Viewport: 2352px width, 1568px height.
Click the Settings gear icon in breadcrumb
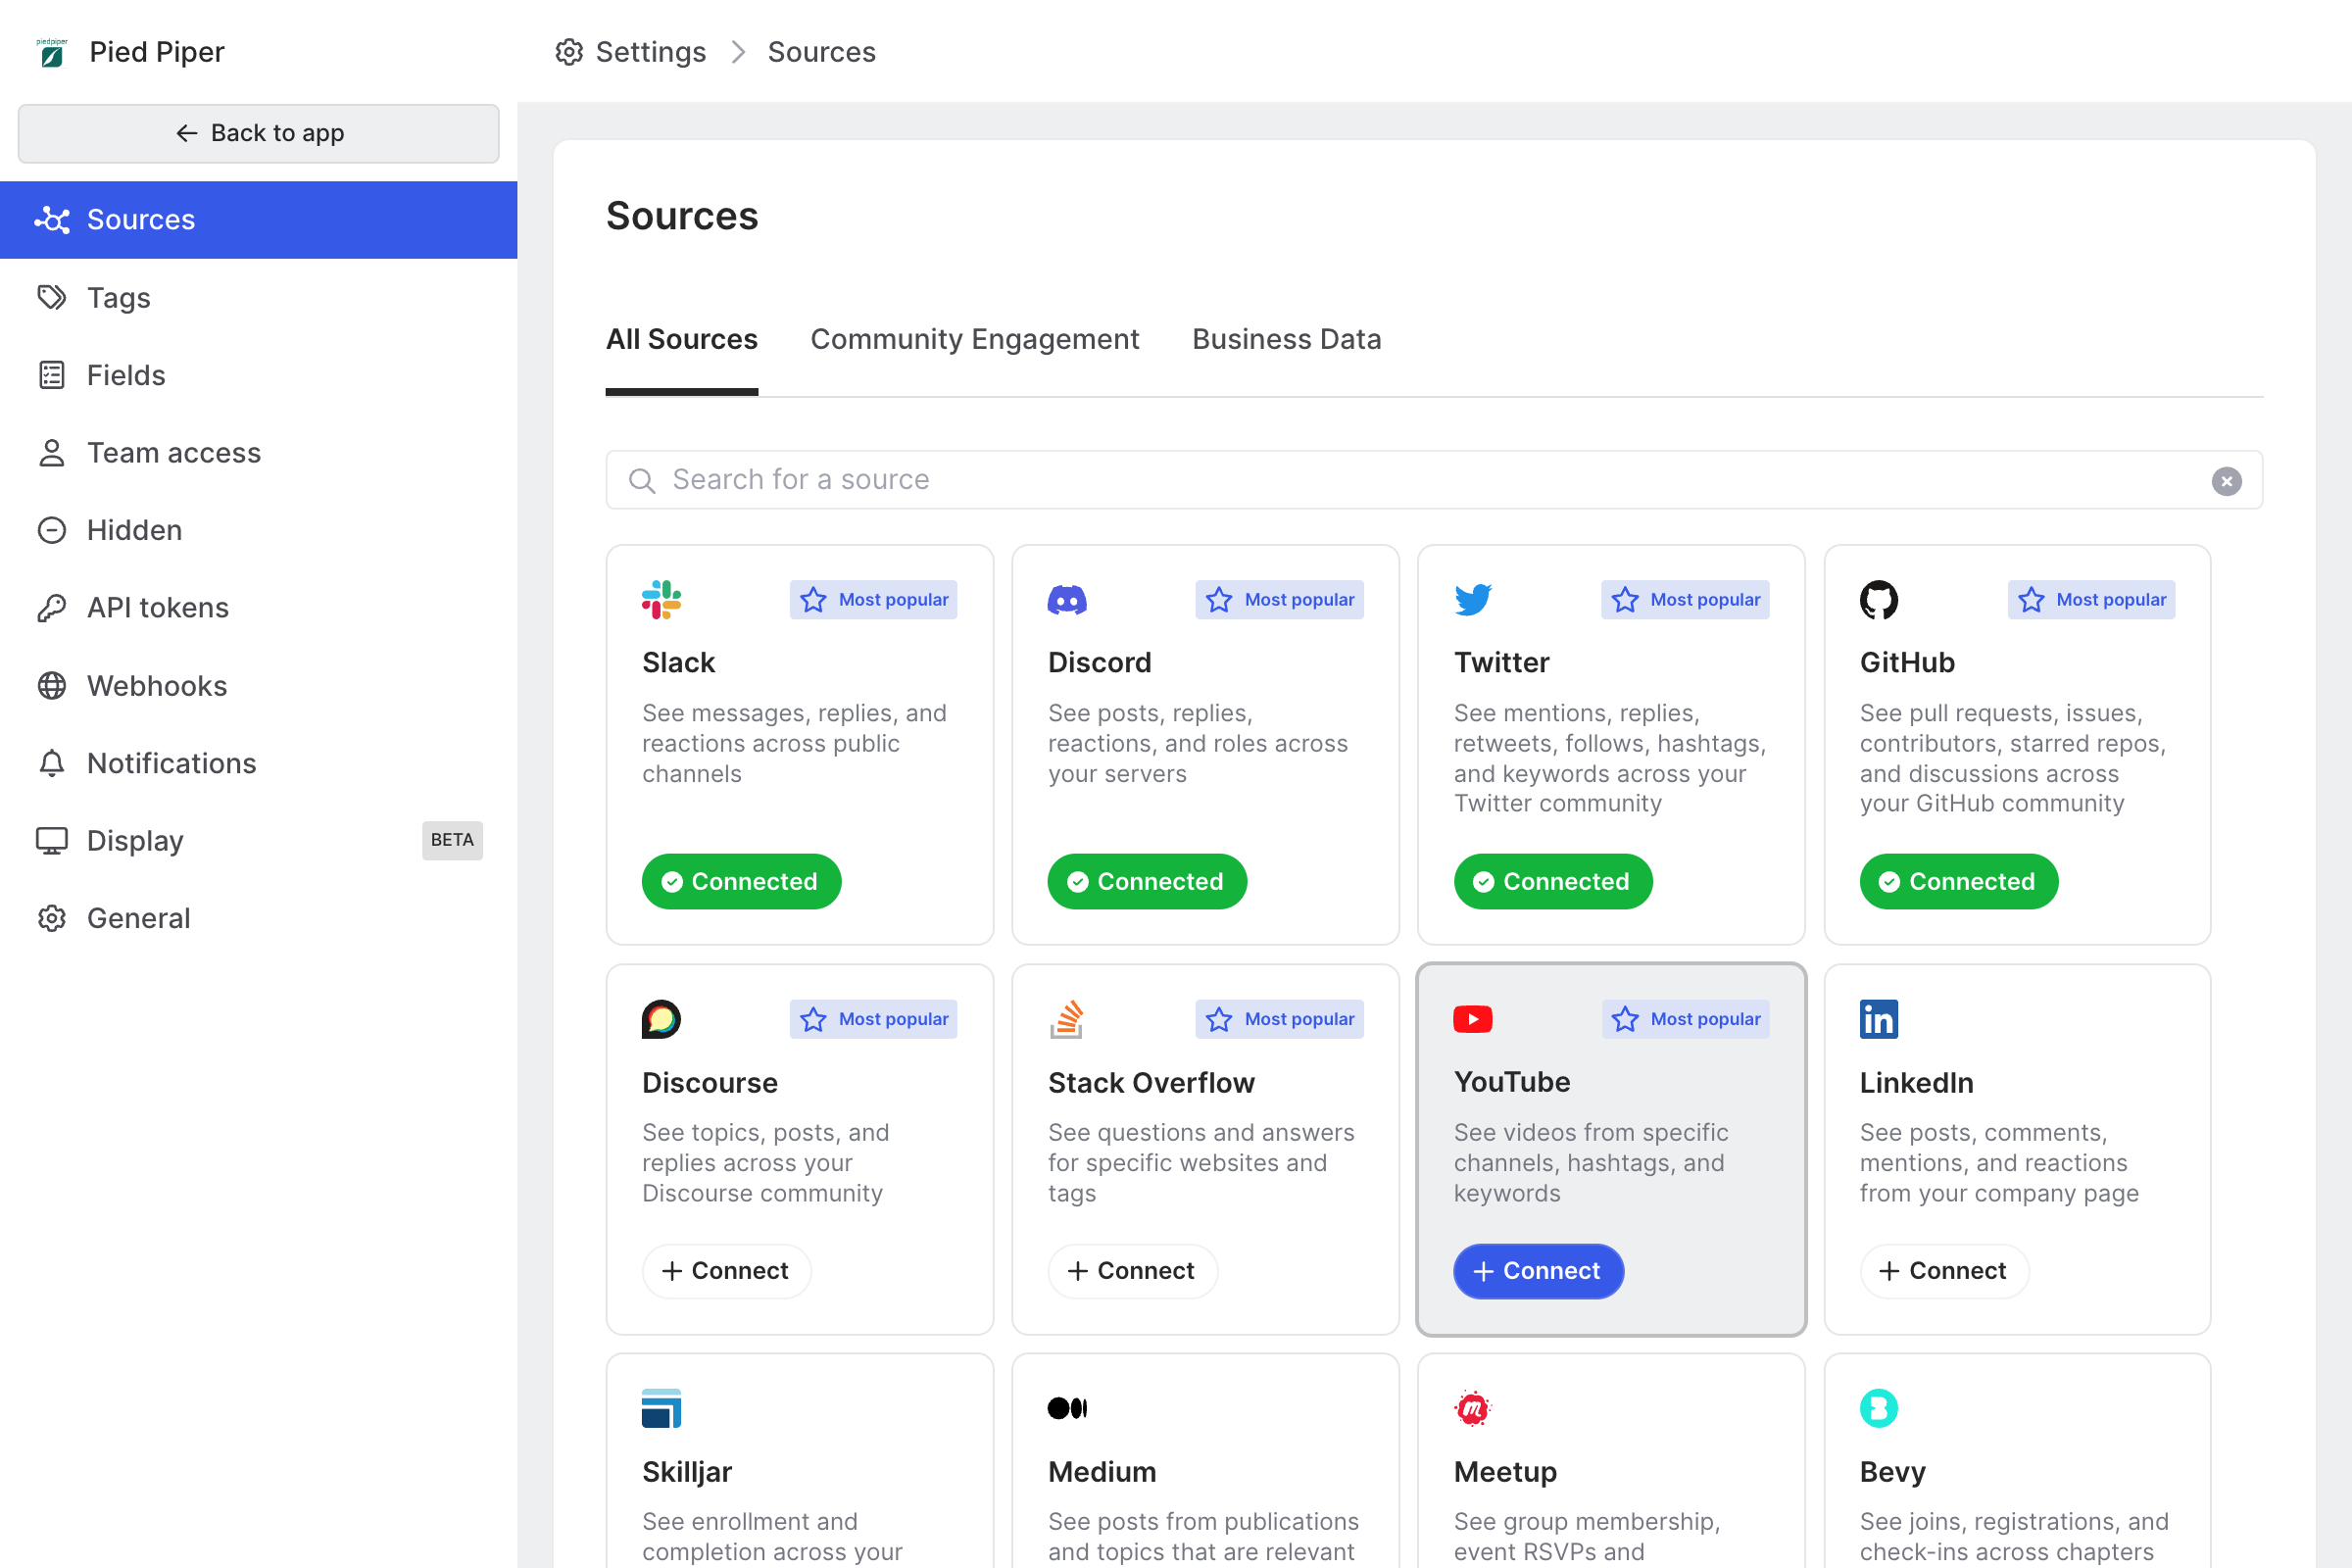(569, 52)
